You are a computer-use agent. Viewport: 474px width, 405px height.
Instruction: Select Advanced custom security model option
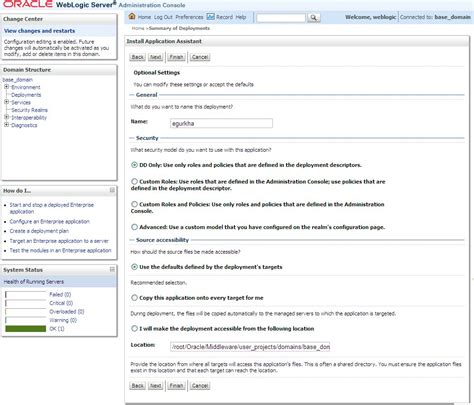[x=134, y=227]
